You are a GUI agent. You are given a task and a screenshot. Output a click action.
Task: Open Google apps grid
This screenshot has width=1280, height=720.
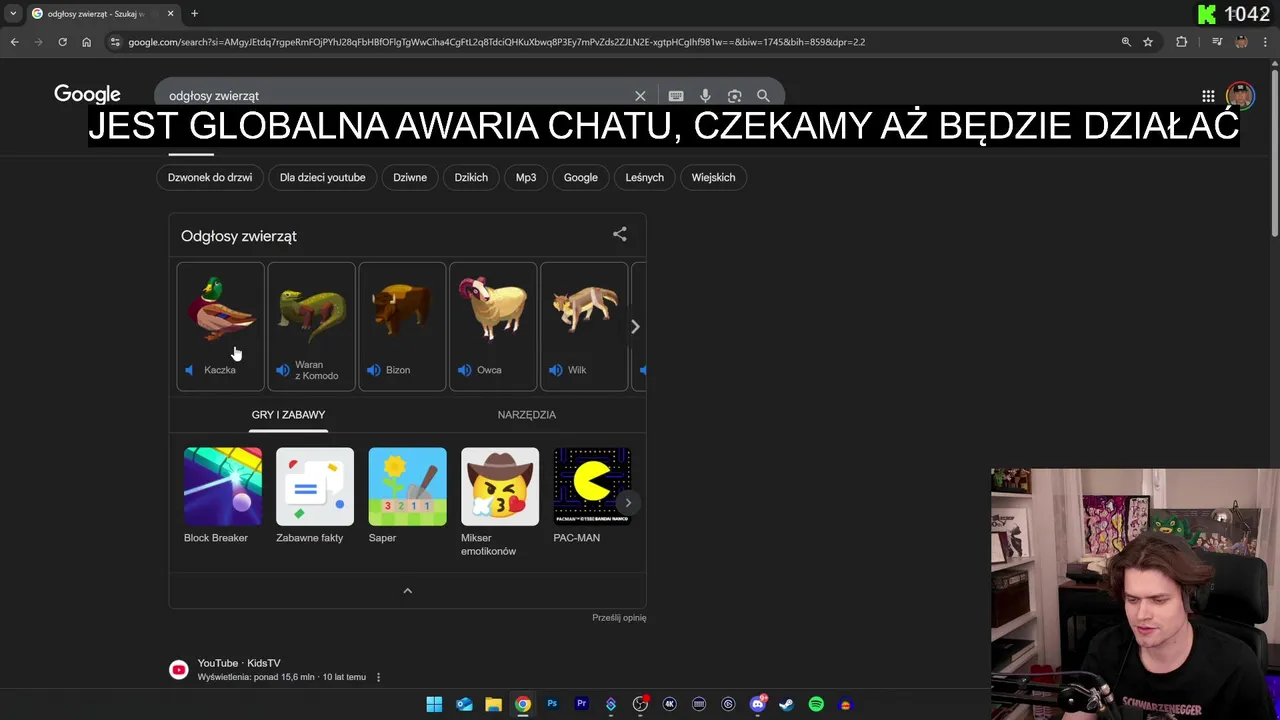point(1208,96)
